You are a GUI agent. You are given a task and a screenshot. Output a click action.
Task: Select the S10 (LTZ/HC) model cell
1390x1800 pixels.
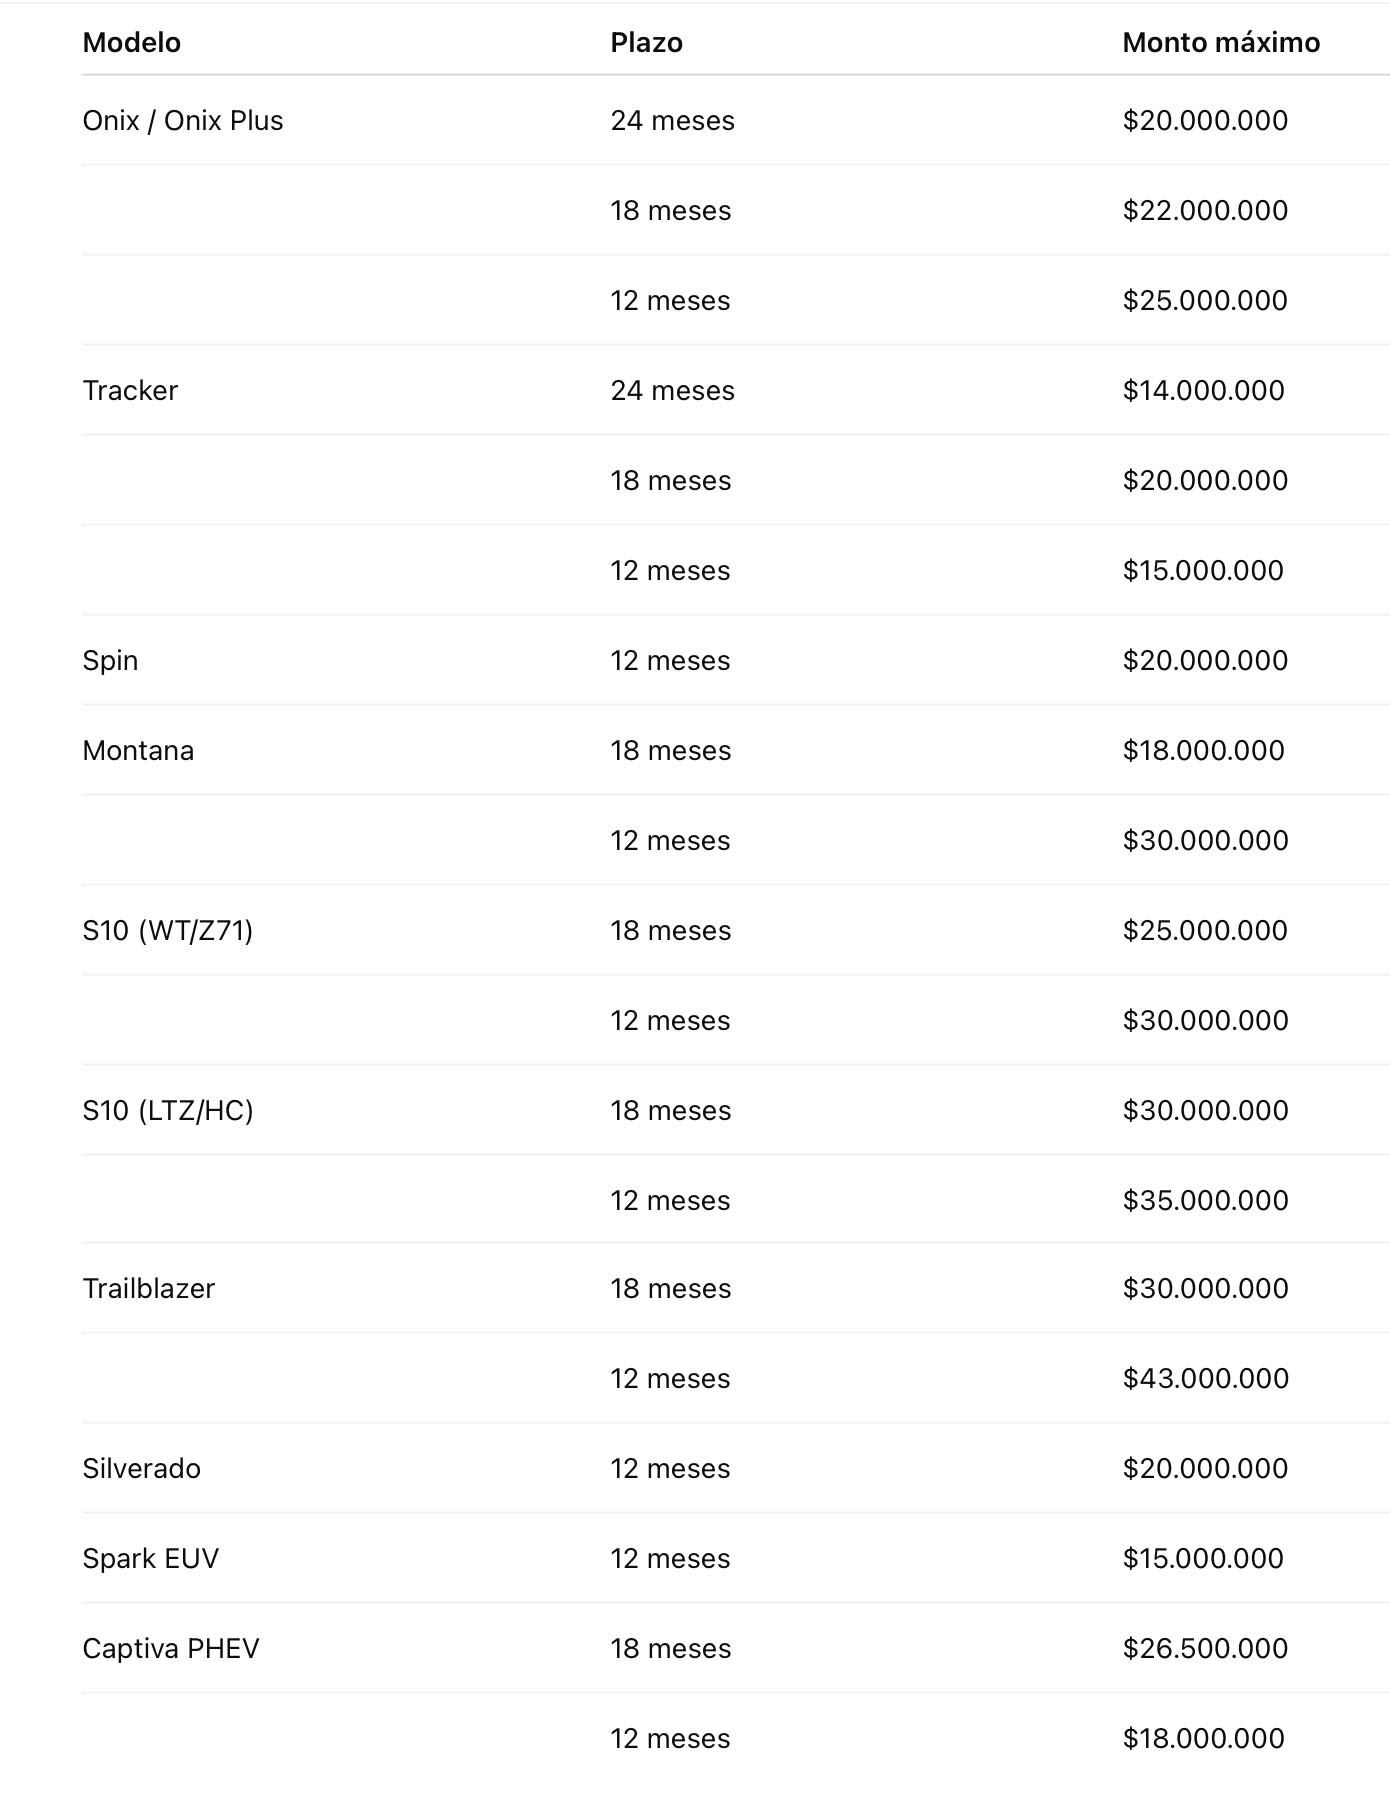[168, 1111]
